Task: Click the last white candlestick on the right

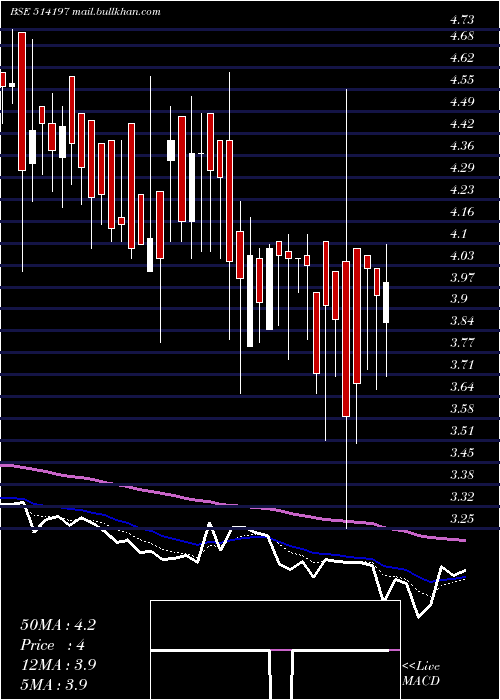Action: tap(386, 302)
